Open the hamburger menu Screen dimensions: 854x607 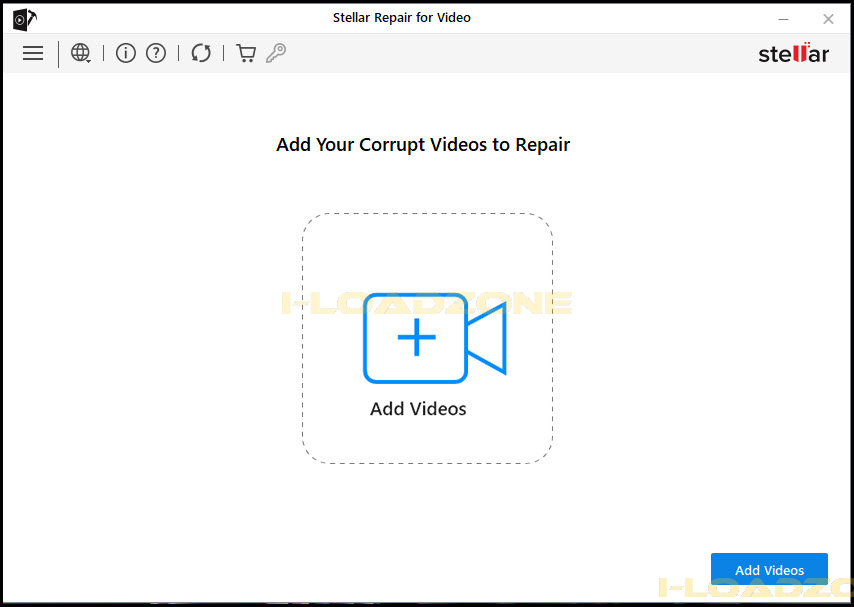[x=33, y=53]
